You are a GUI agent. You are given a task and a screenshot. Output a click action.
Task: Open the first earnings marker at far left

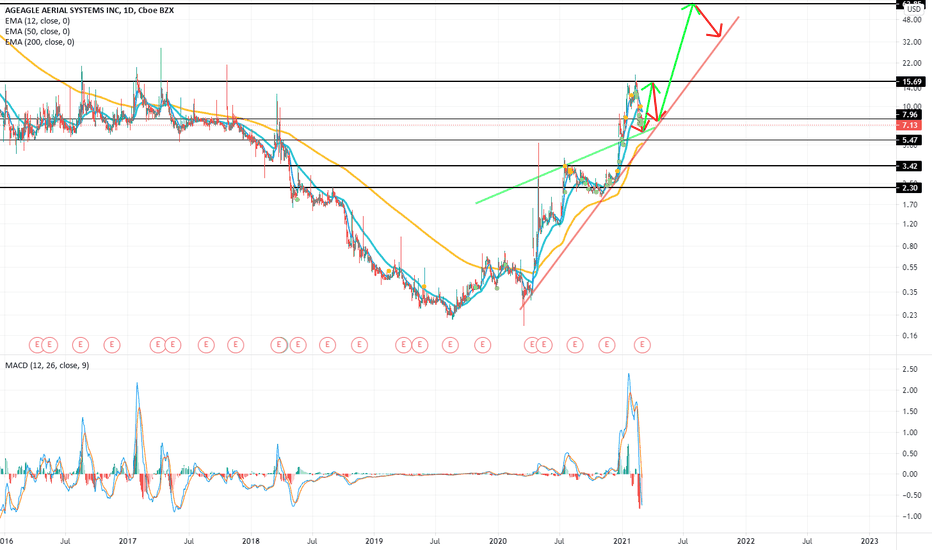tap(37, 344)
